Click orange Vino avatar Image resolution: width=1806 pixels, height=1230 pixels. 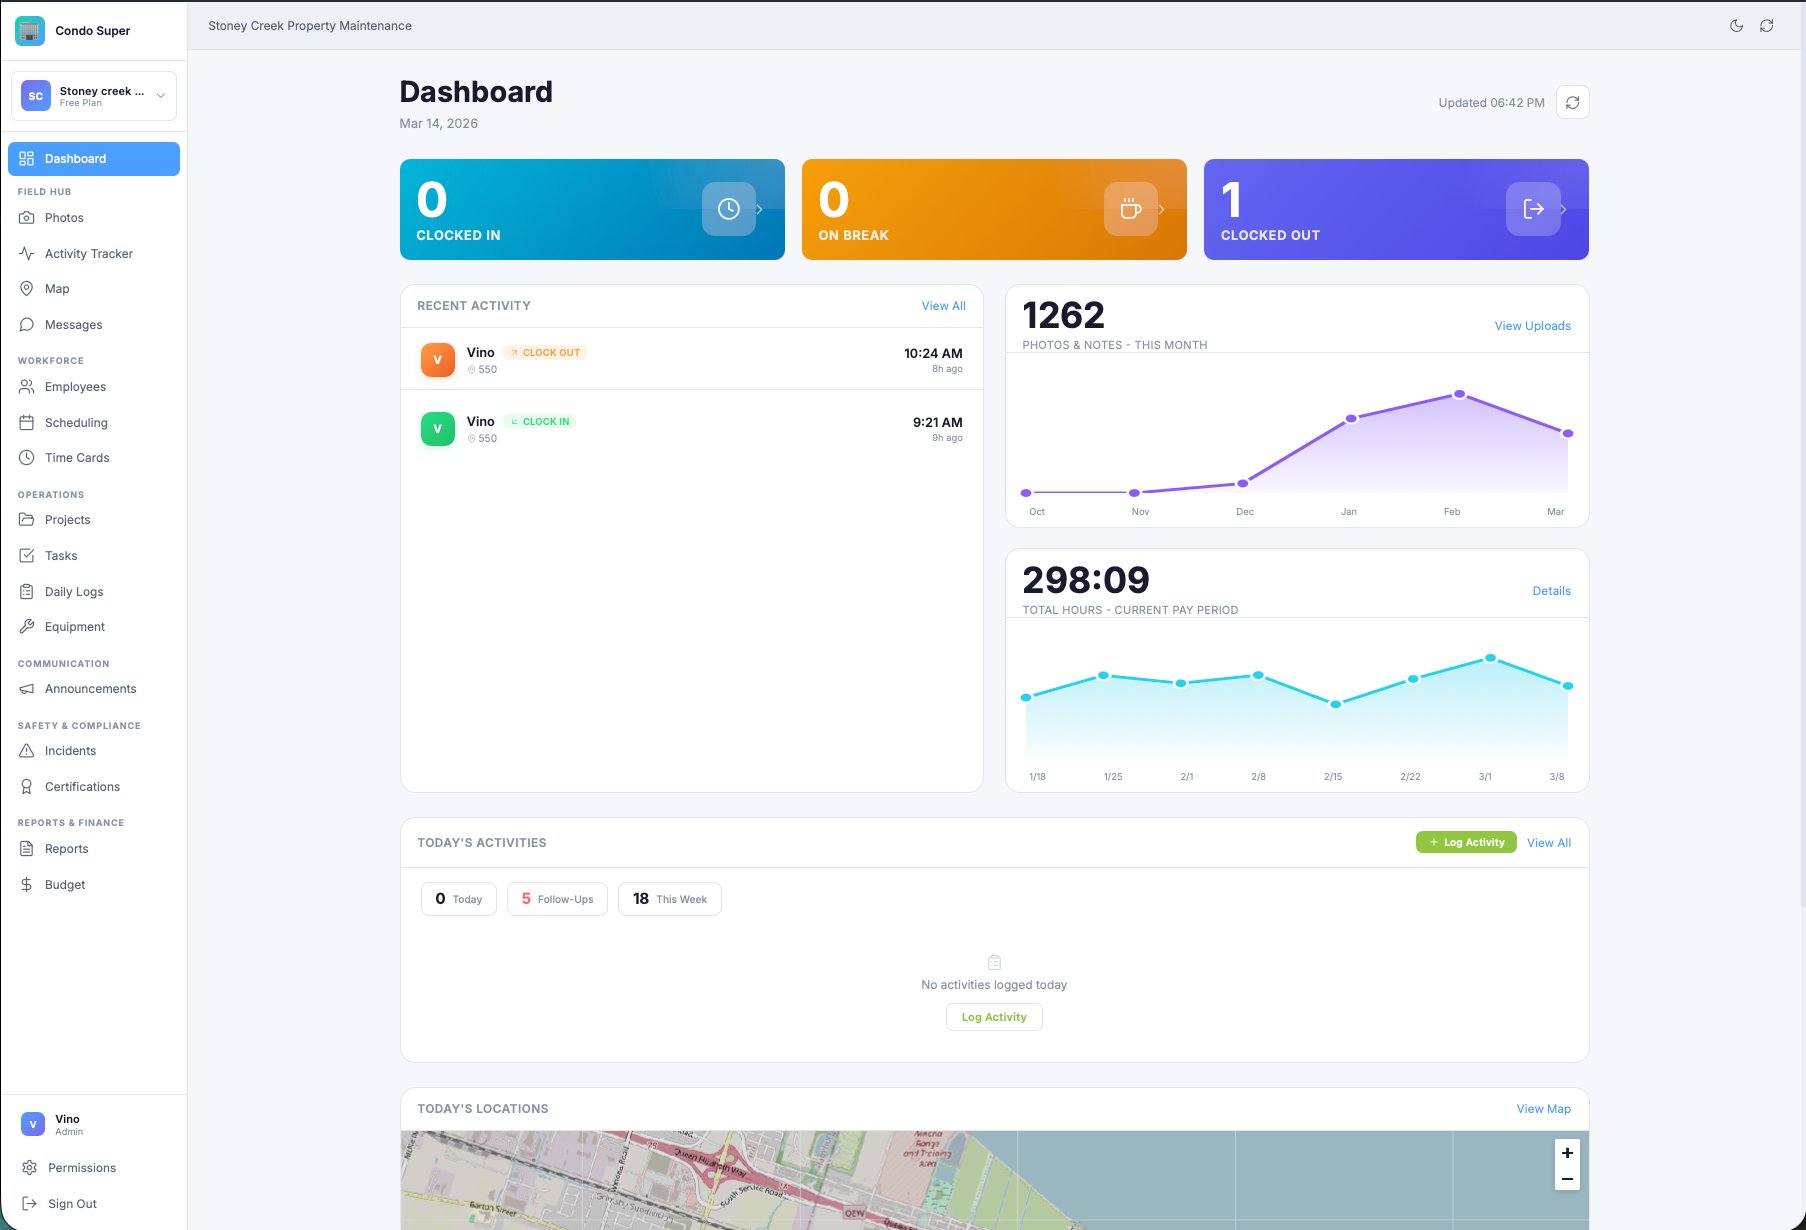pos(437,360)
